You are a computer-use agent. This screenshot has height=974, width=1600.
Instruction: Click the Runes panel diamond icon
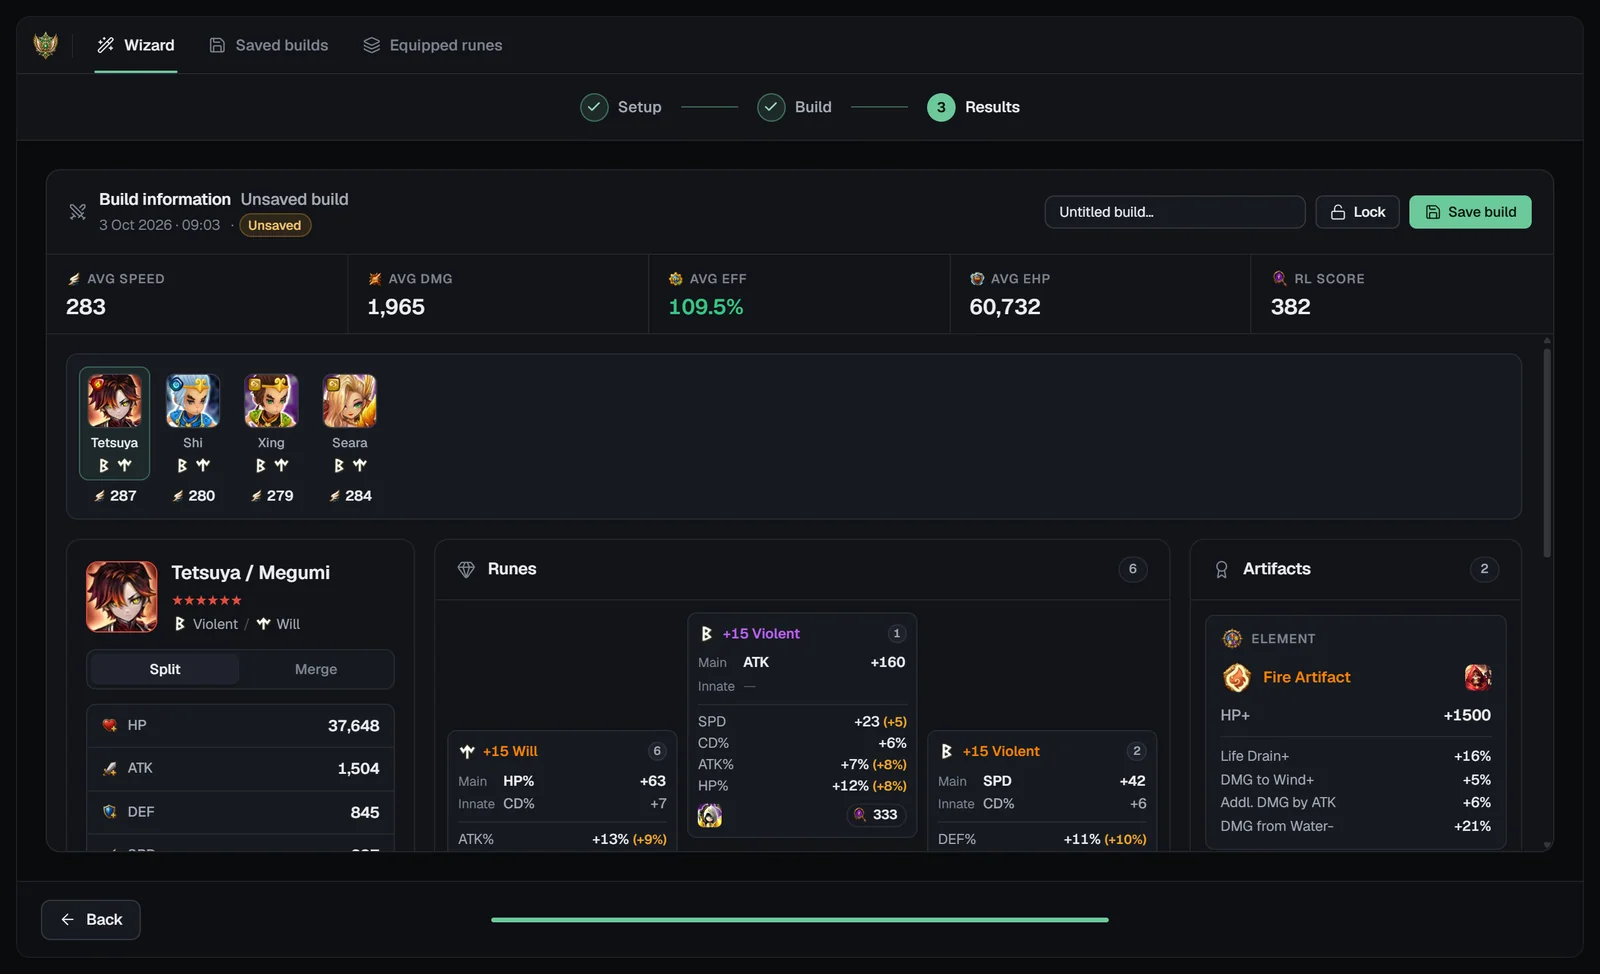(x=466, y=569)
